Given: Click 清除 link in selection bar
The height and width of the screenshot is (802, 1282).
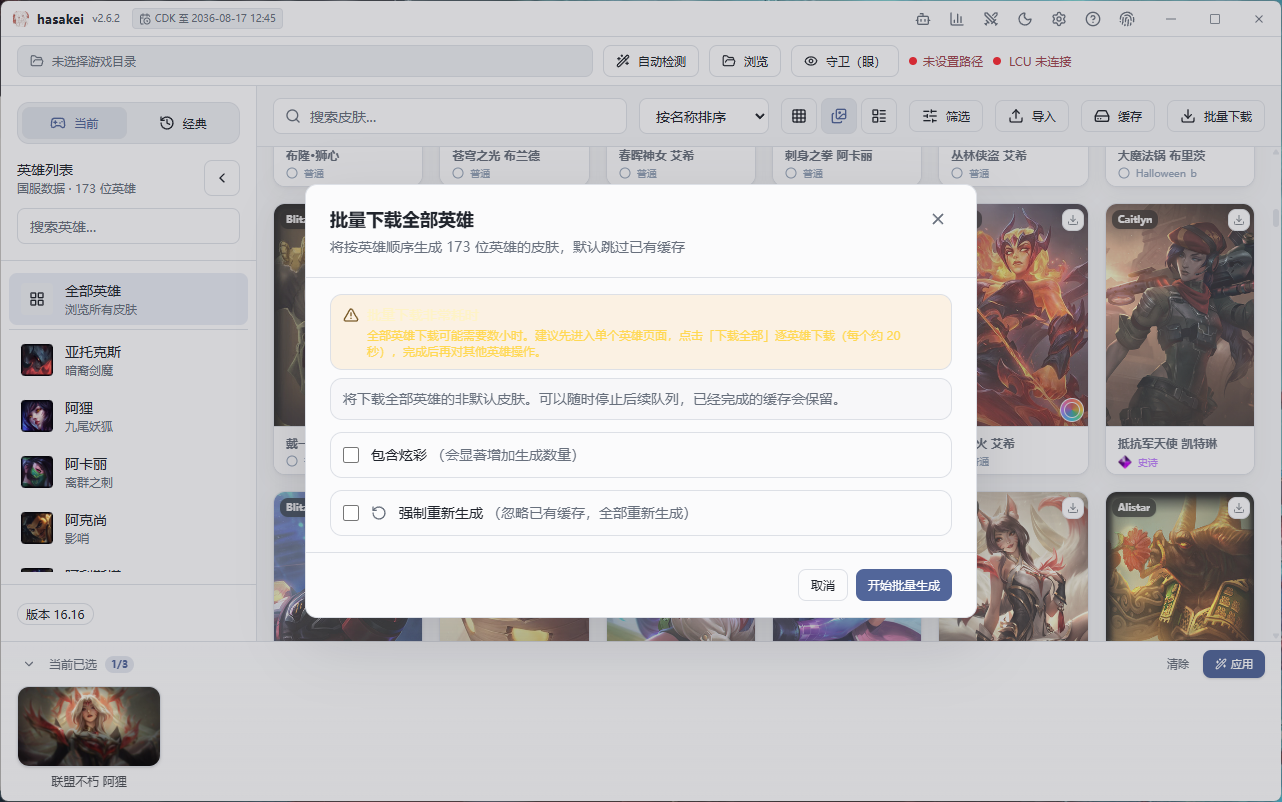Looking at the screenshot, I should coord(1178,664).
